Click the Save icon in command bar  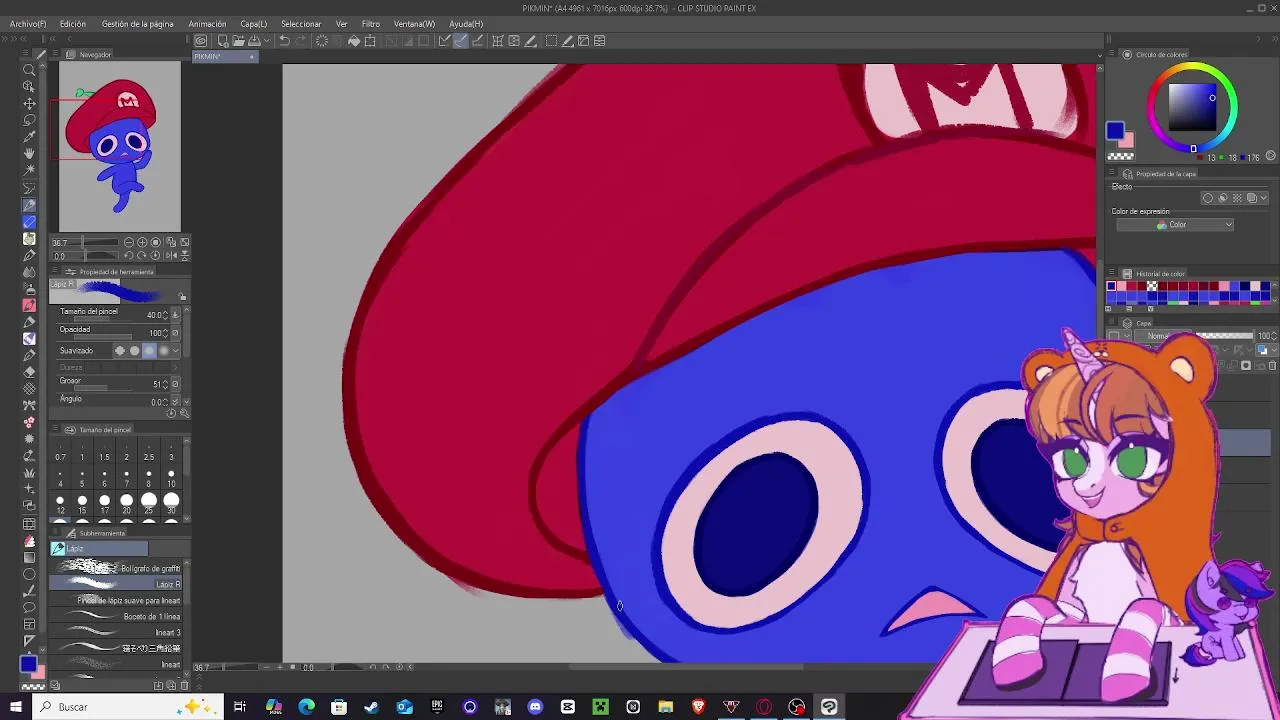click(254, 41)
